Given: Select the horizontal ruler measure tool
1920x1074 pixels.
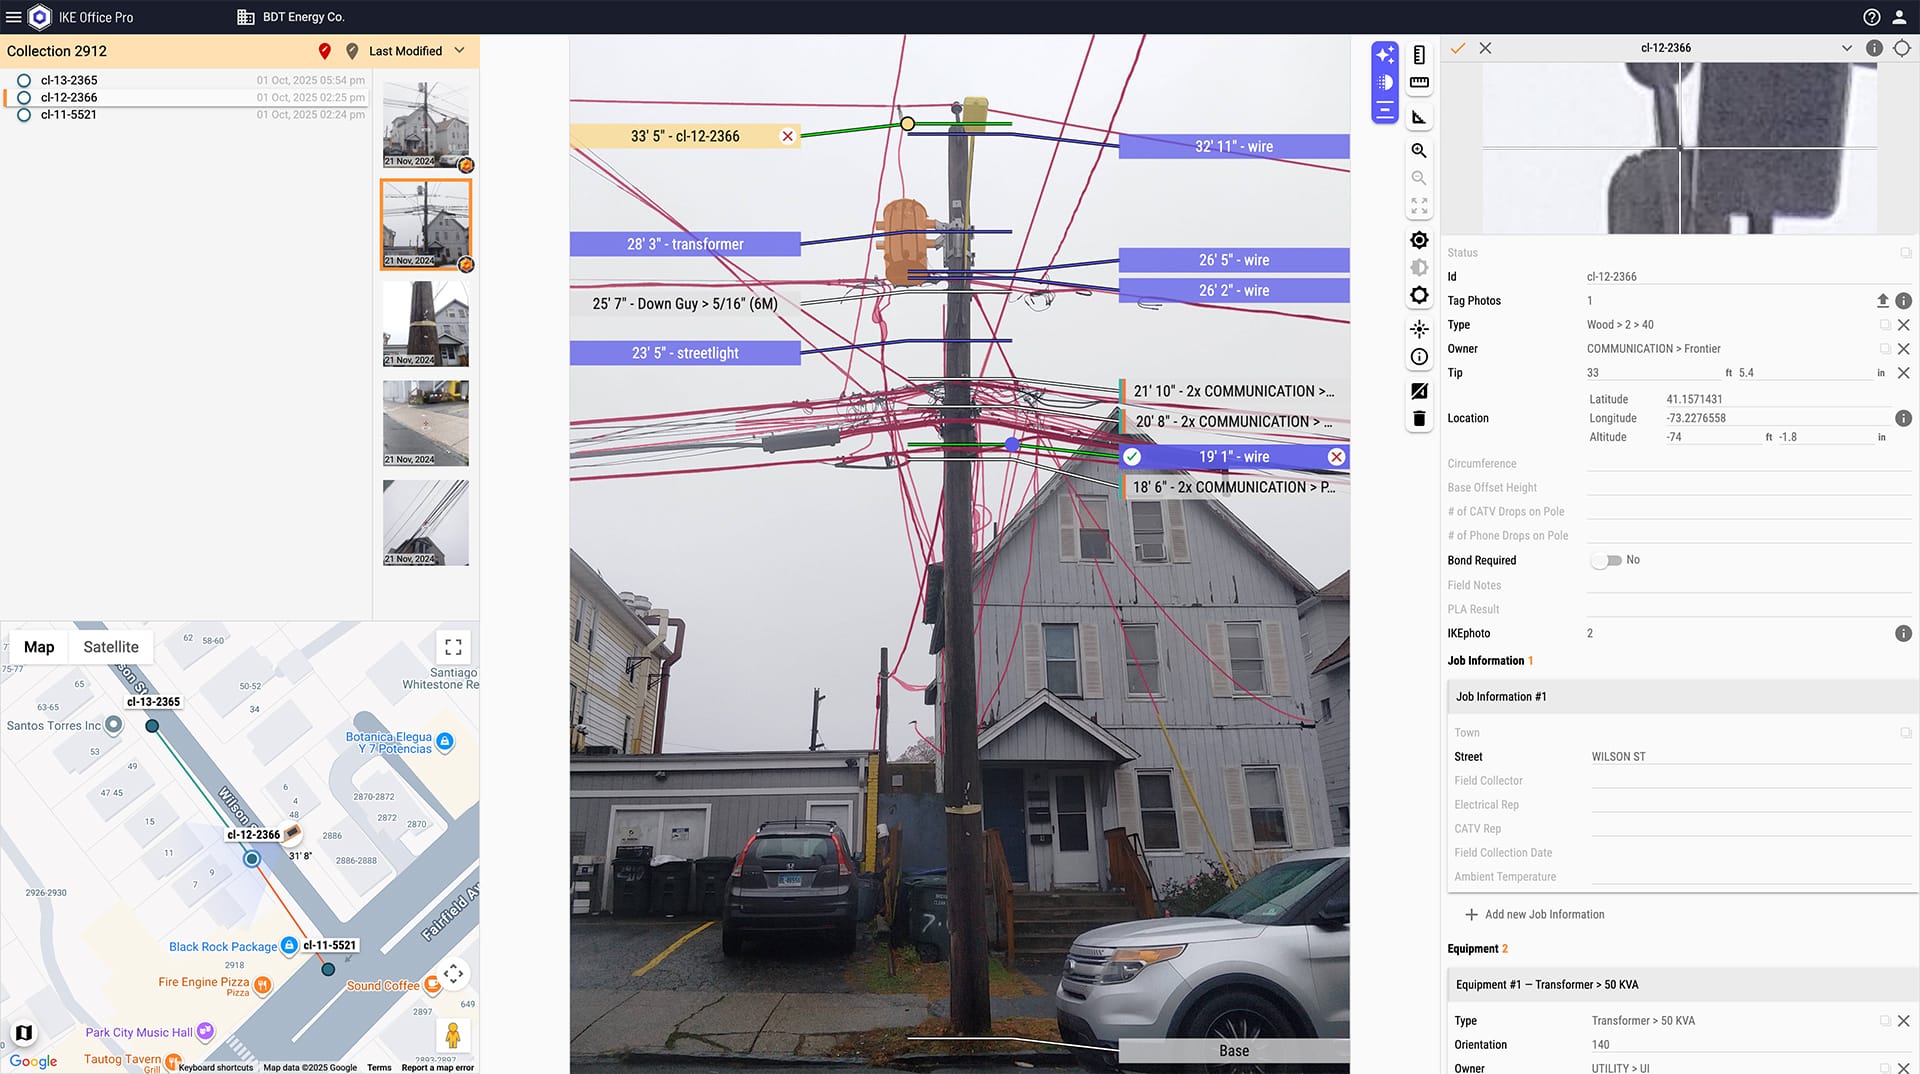Looking at the screenshot, I should [x=1418, y=83].
